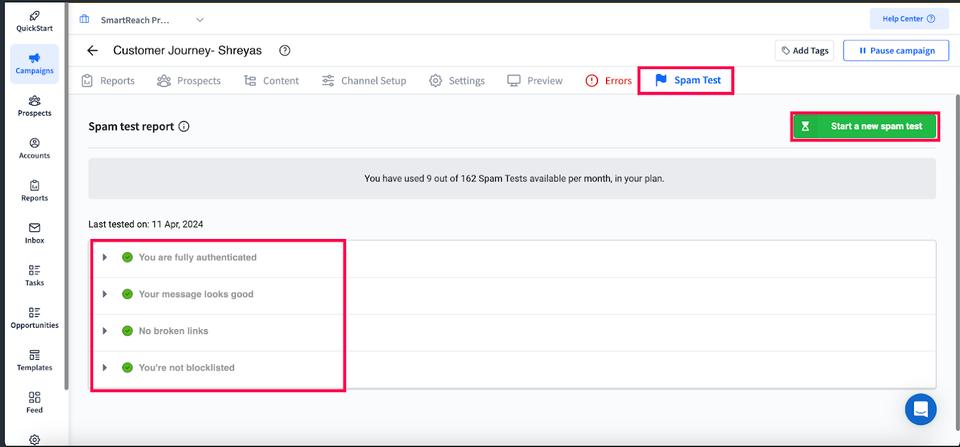Click the help icon beside the campaign title
Image resolution: width=960 pixels, height=447 pixels.
tap(285, 51)
